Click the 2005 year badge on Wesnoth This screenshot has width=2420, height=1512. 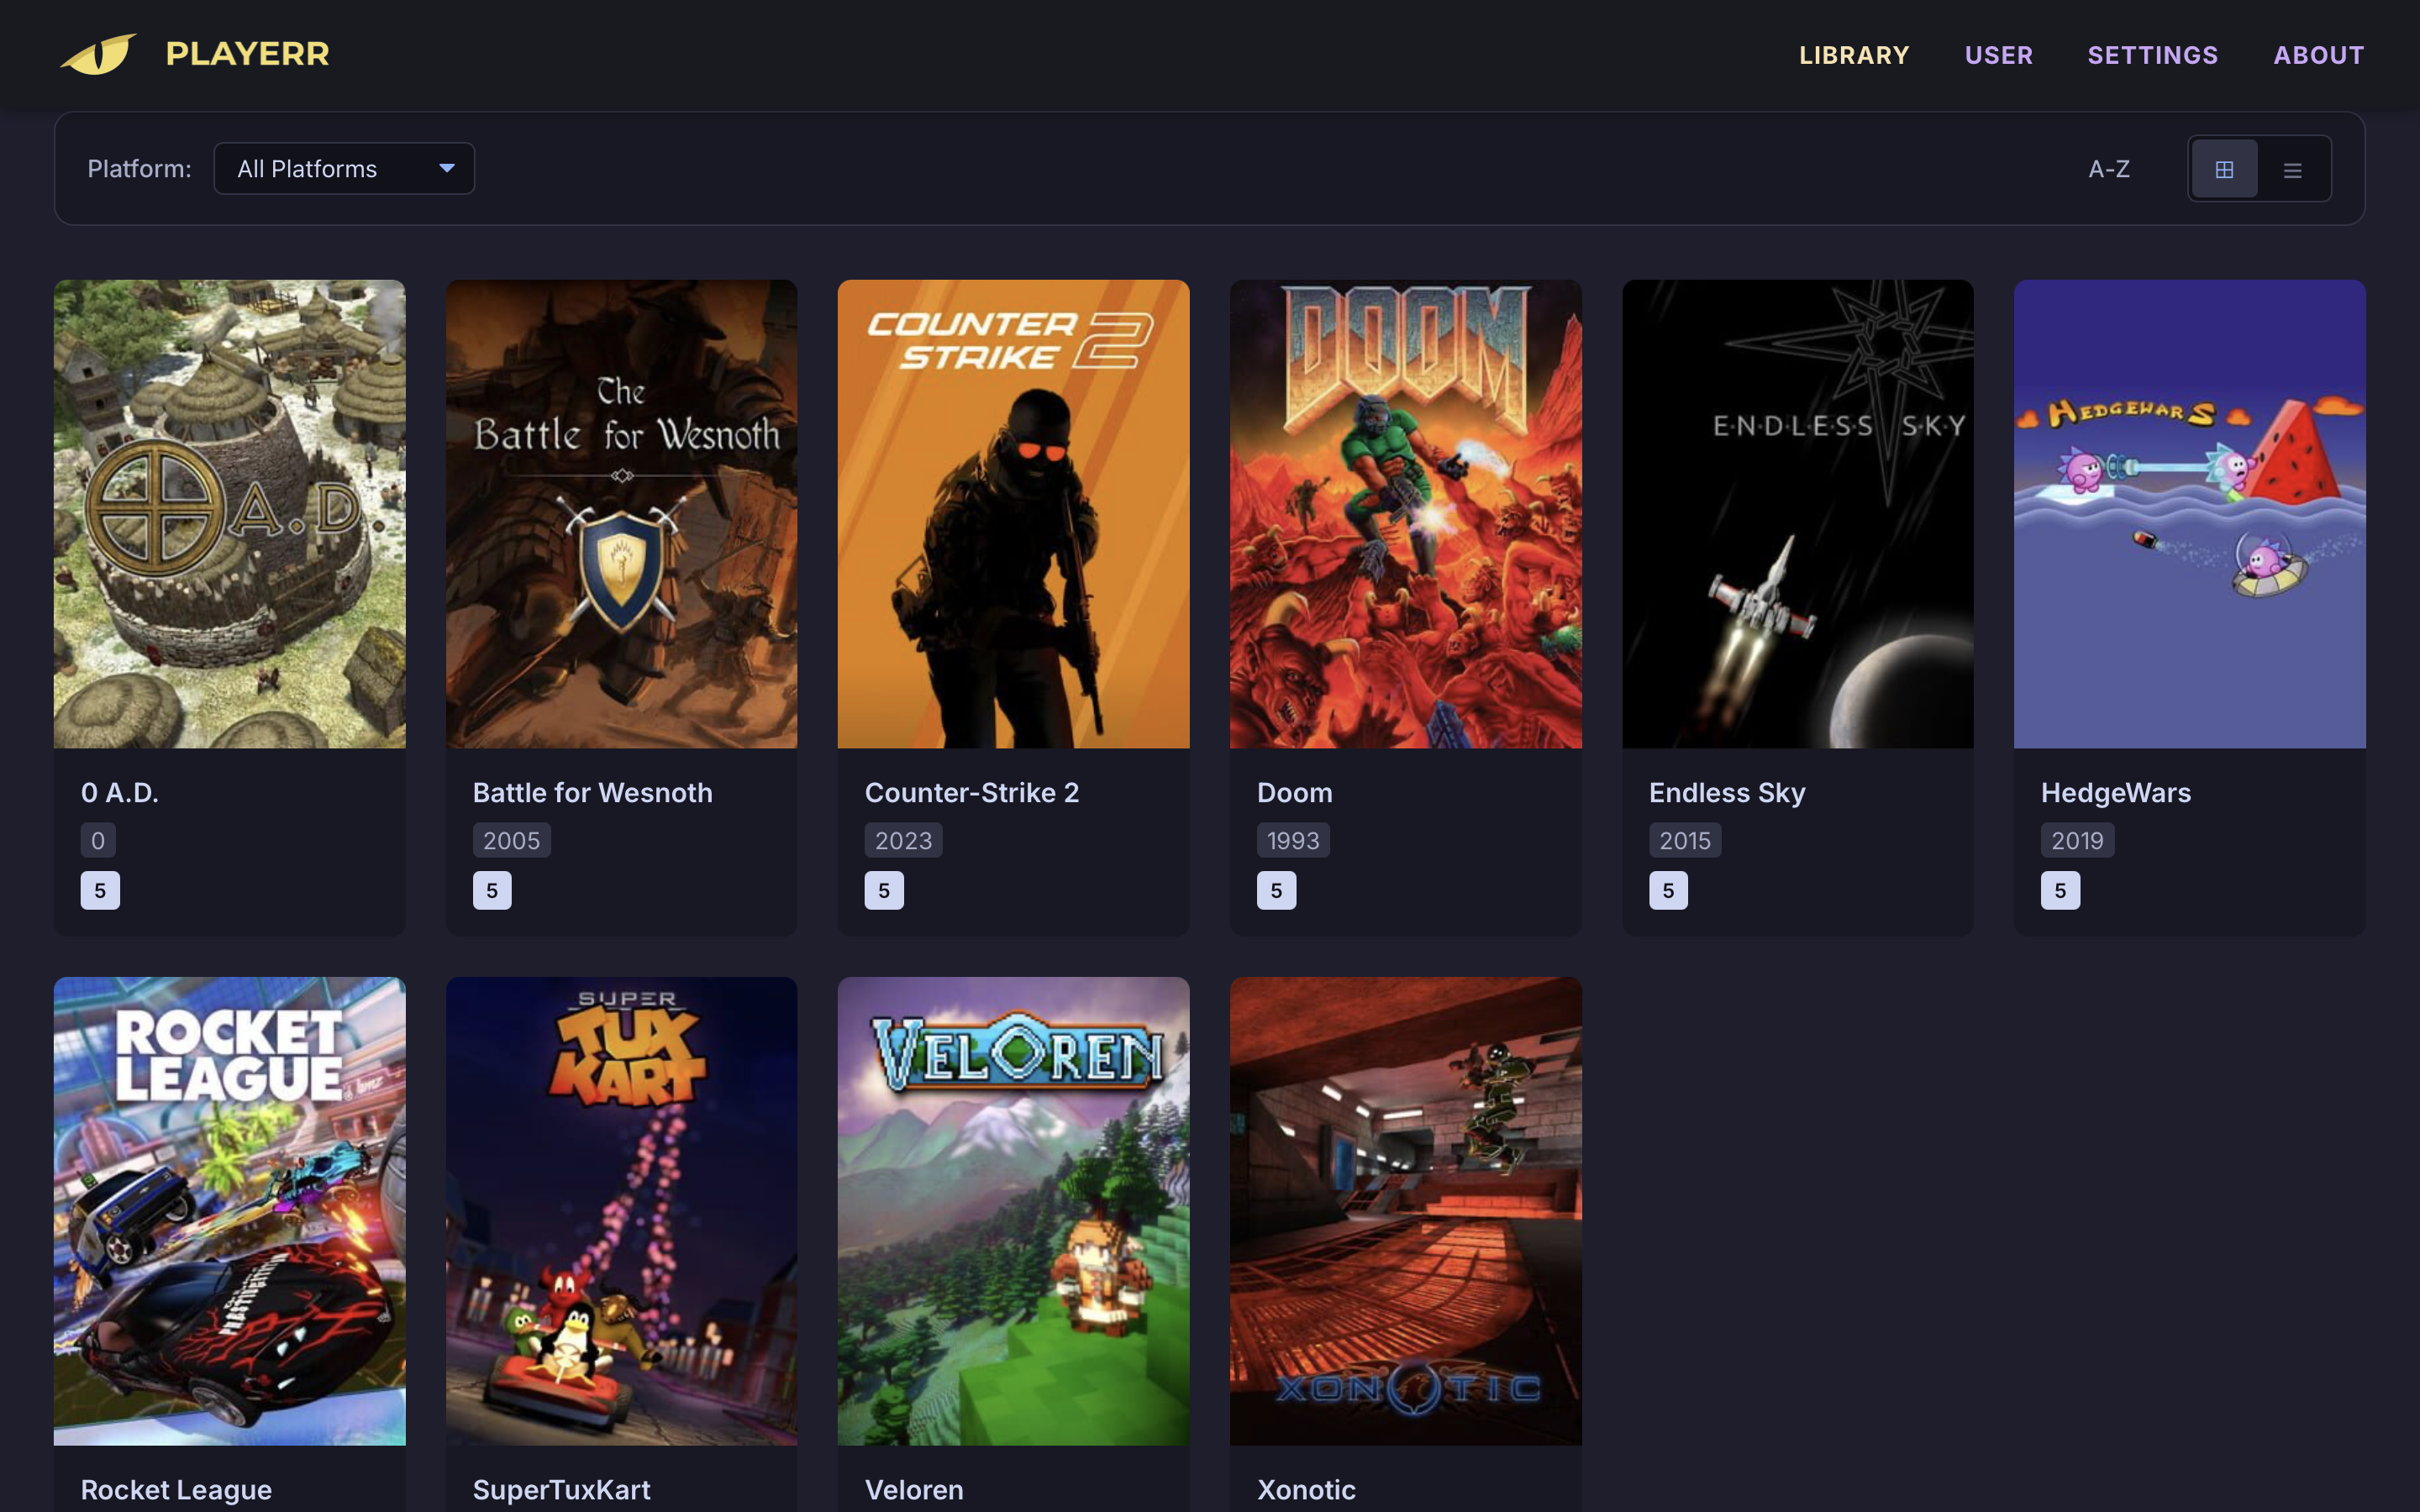[511, 841]
